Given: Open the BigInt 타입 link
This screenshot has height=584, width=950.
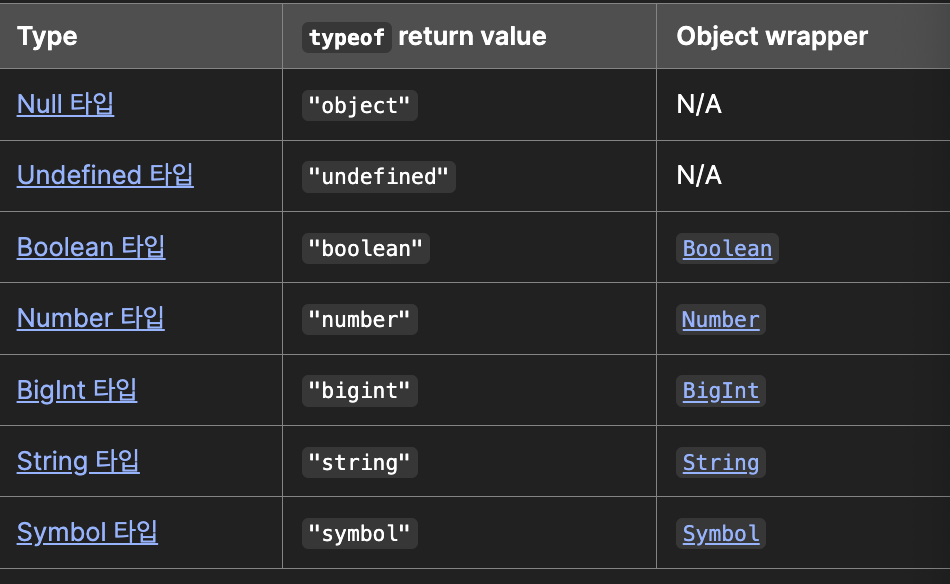Looking at the screenshot, I should click(77, 390).
